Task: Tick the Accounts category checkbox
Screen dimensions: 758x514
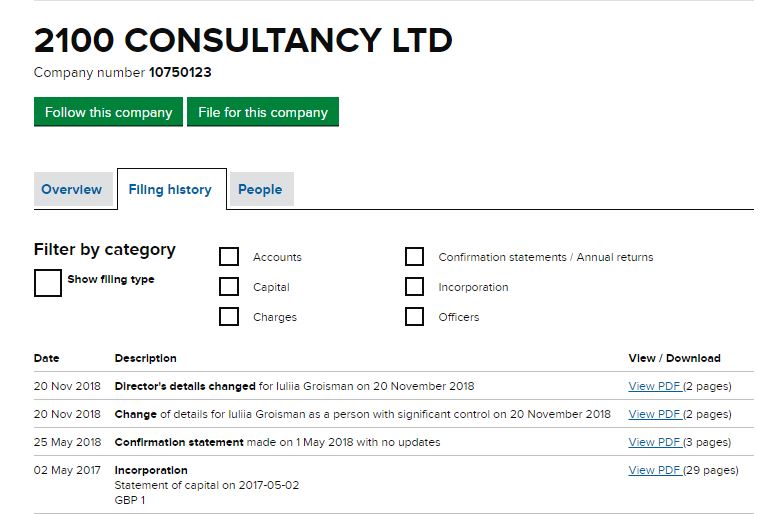Action: [229, 257]
